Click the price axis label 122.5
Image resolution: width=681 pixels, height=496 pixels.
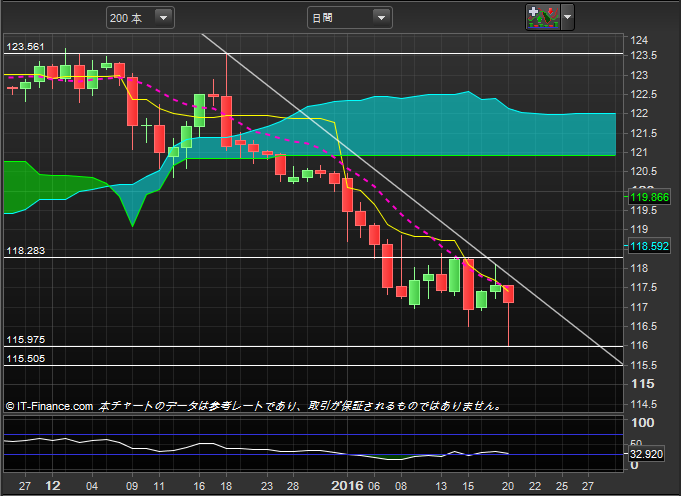click(643, 94)
